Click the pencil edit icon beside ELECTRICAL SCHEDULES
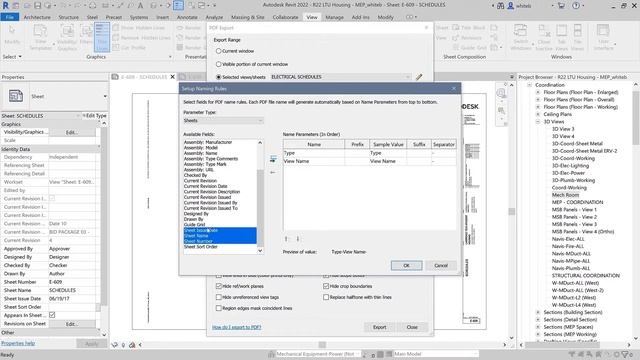This screenshot has width=640, height=360. click(419, 77)
